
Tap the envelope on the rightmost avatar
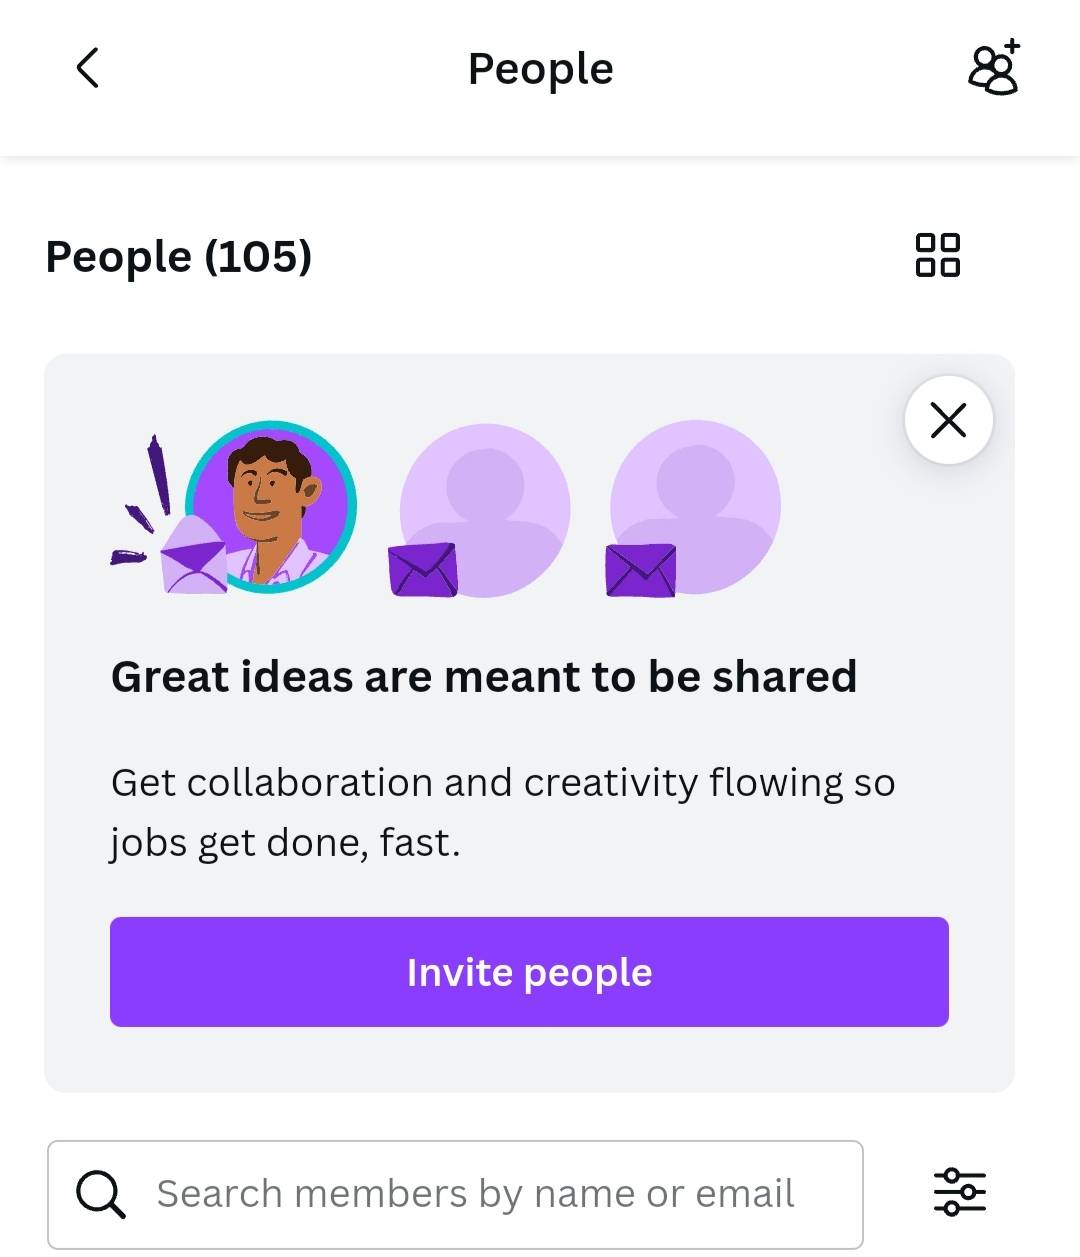(x=640, y=571)
